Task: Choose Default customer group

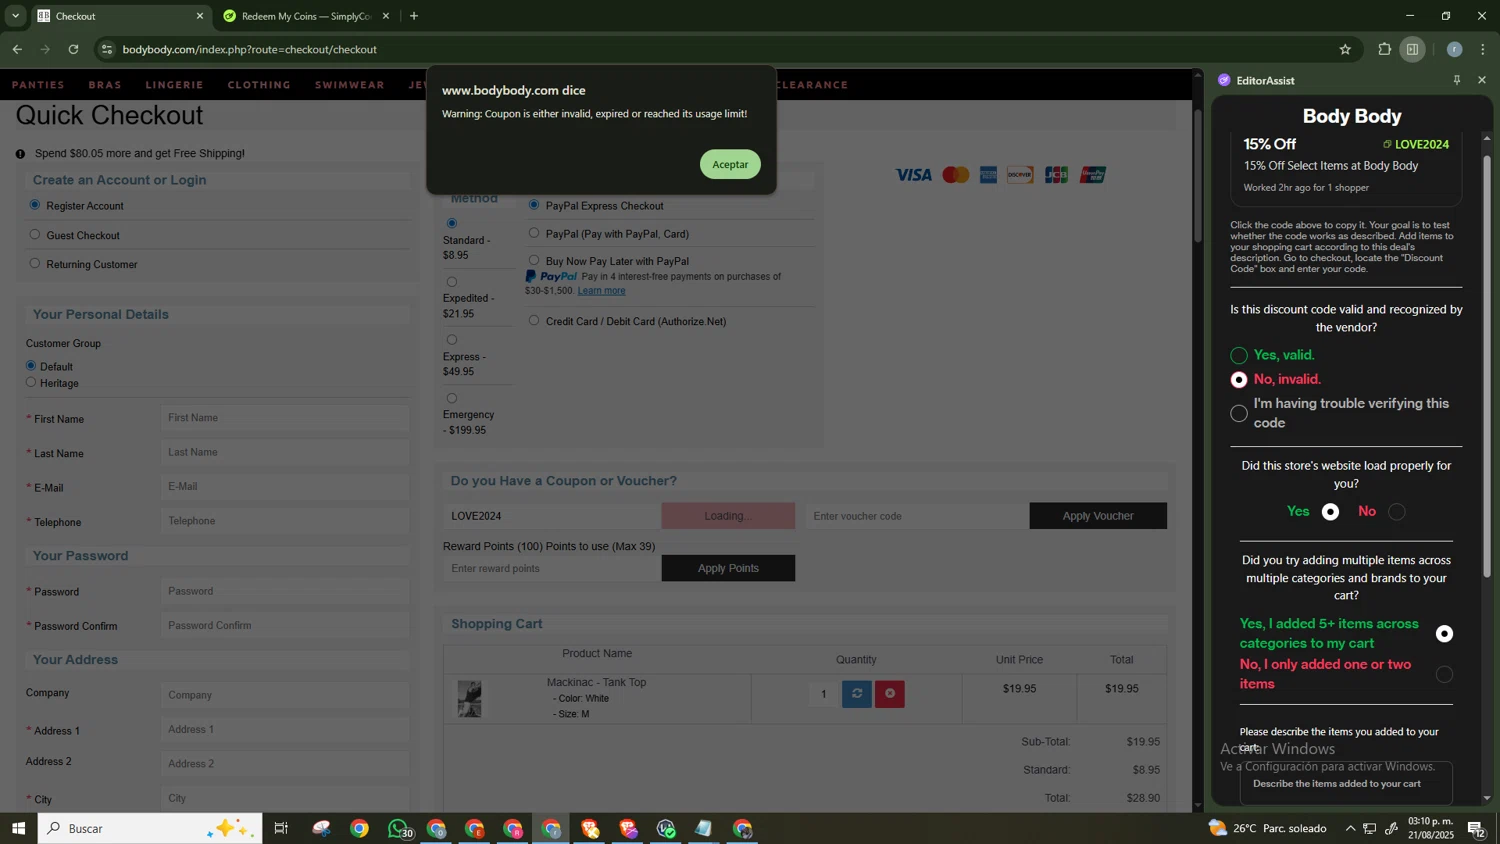Action: [31, 366]
